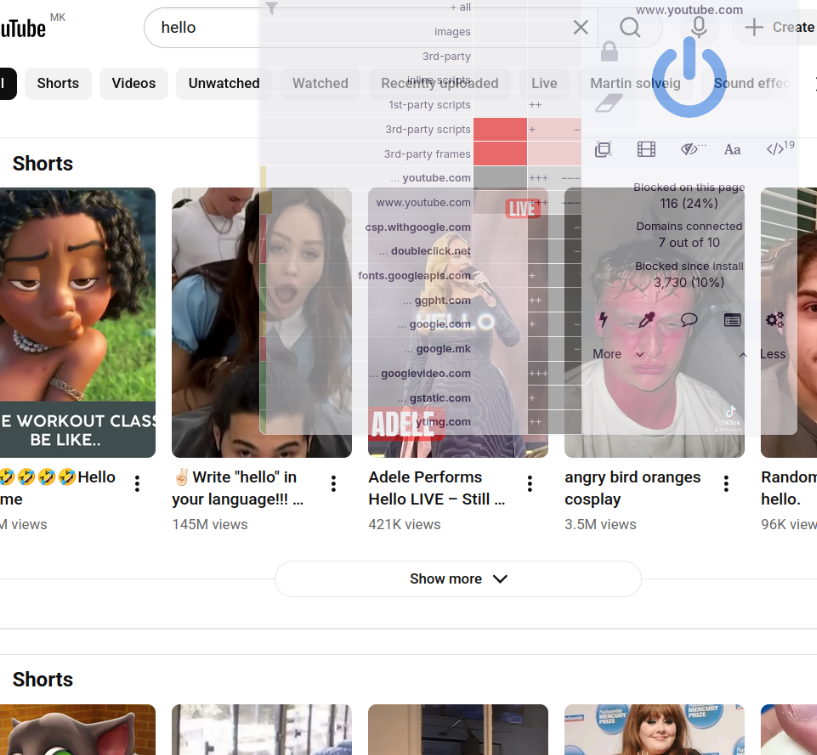The image size is (817, 755).
Task: Click the lock icon to save rule changes
Action: (x=609, y=52)
